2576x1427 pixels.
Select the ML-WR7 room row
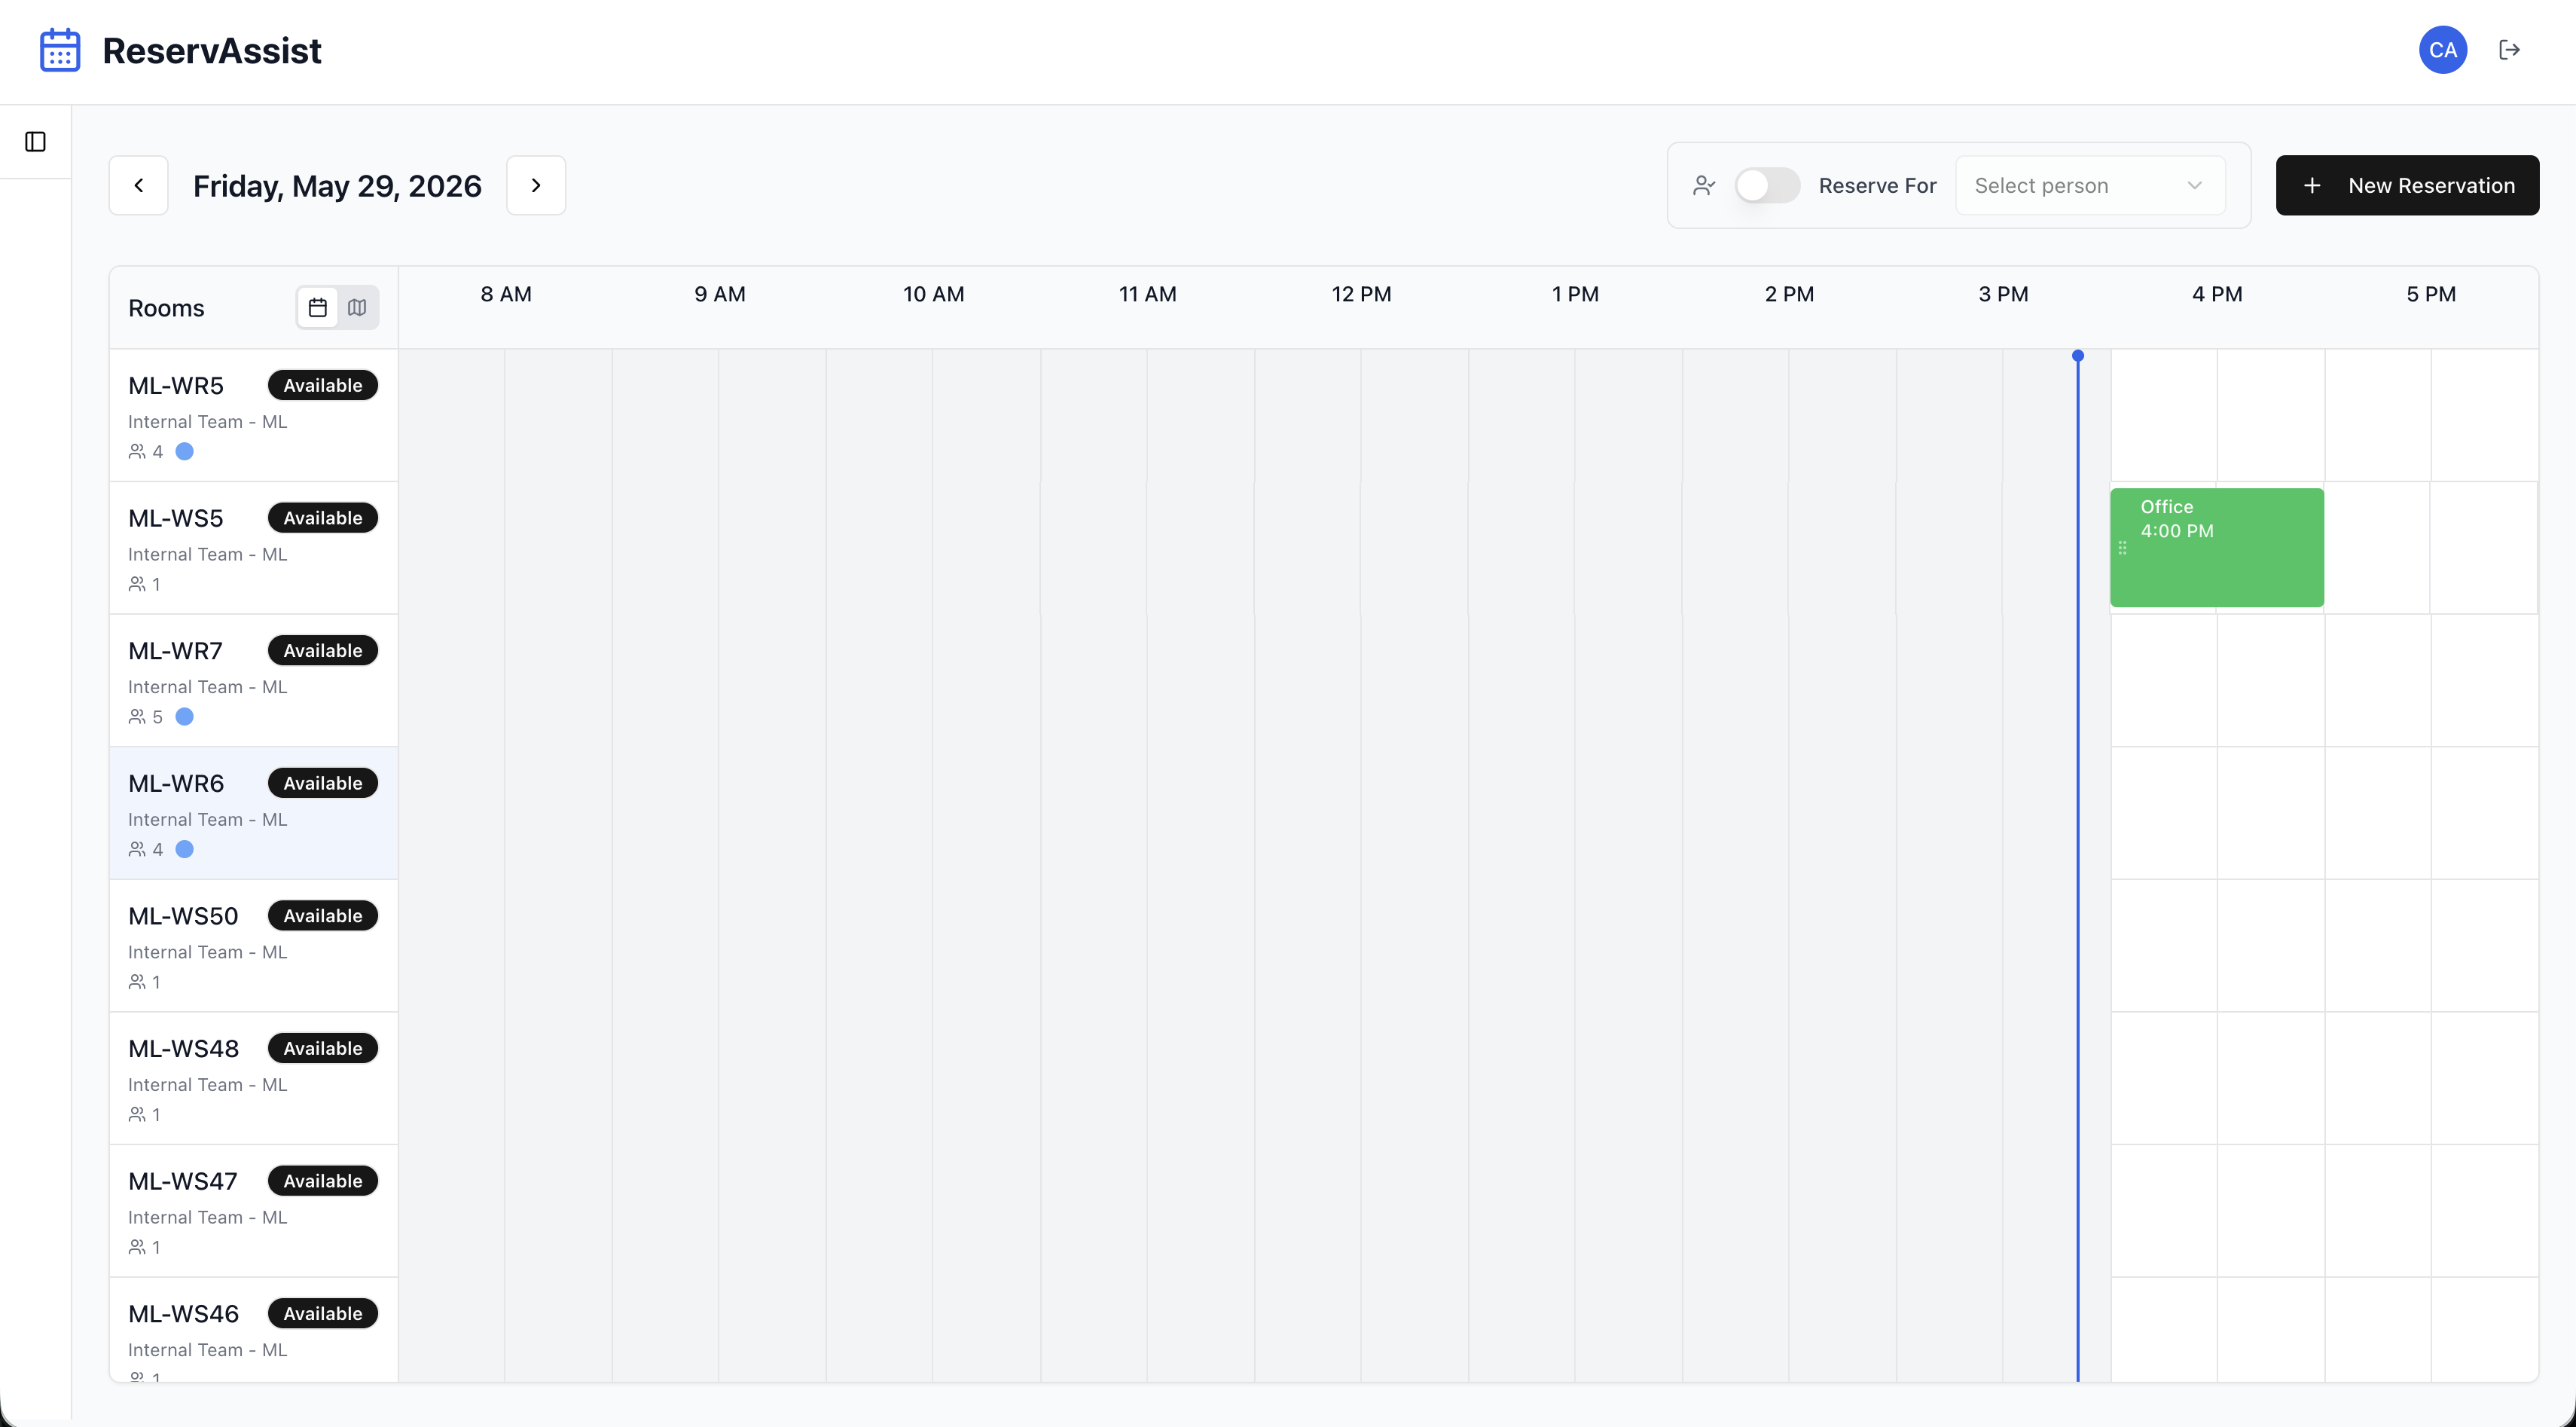pyautogui.click(x=253, y=680)
